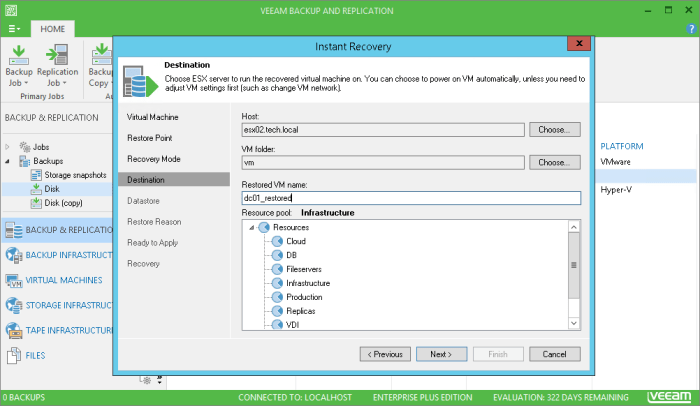Select the Disk (copy) node
The image size is (700, 406).
[x=56, y=203]
